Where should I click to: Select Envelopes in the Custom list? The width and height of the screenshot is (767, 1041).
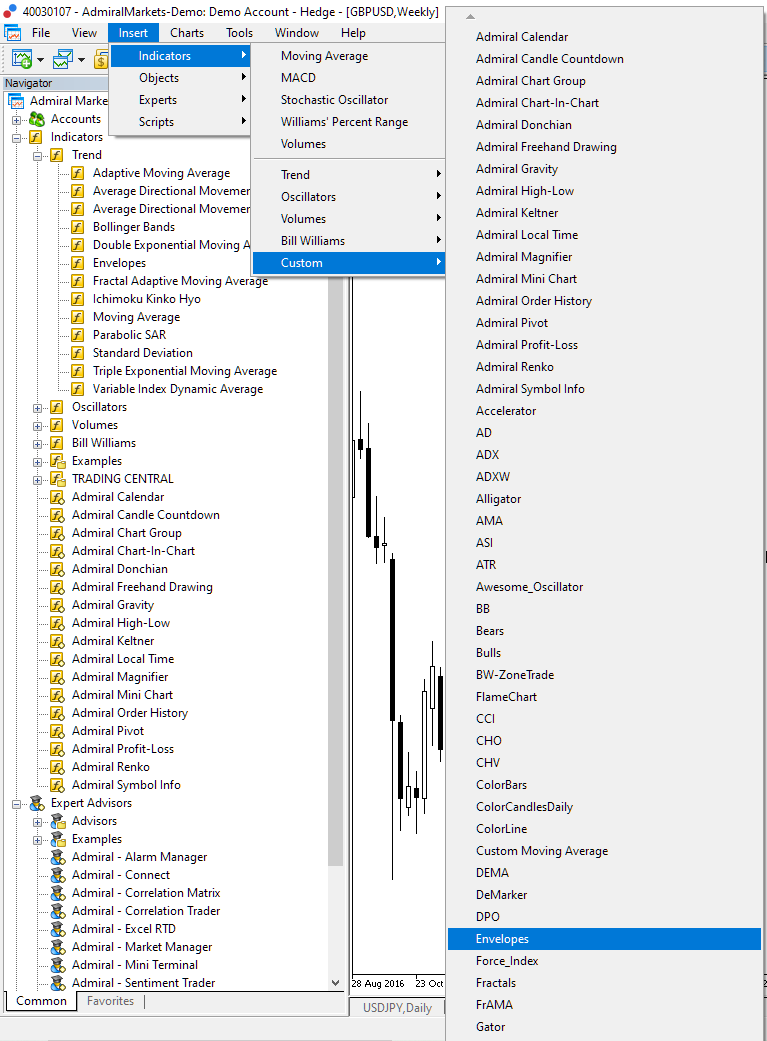point(604,939)
